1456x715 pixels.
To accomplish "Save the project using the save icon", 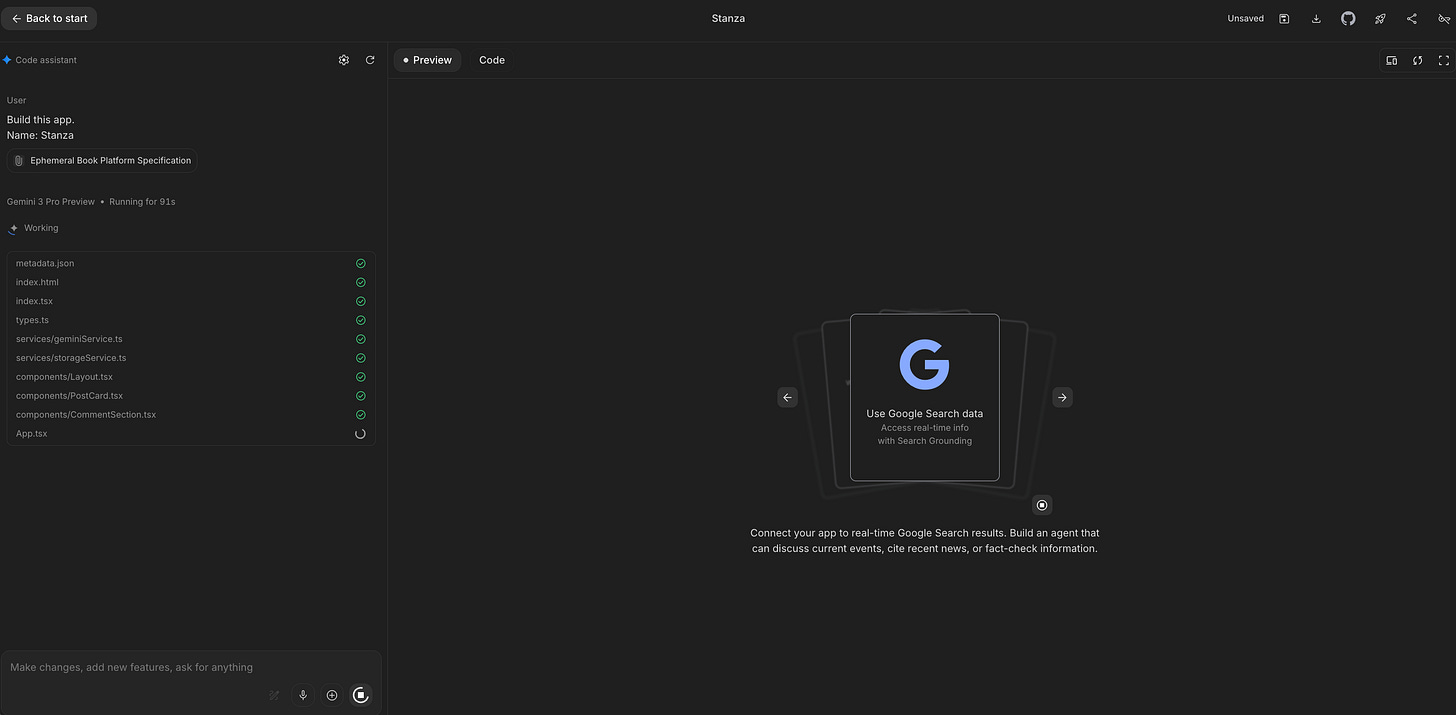I will pos(1284,18).
